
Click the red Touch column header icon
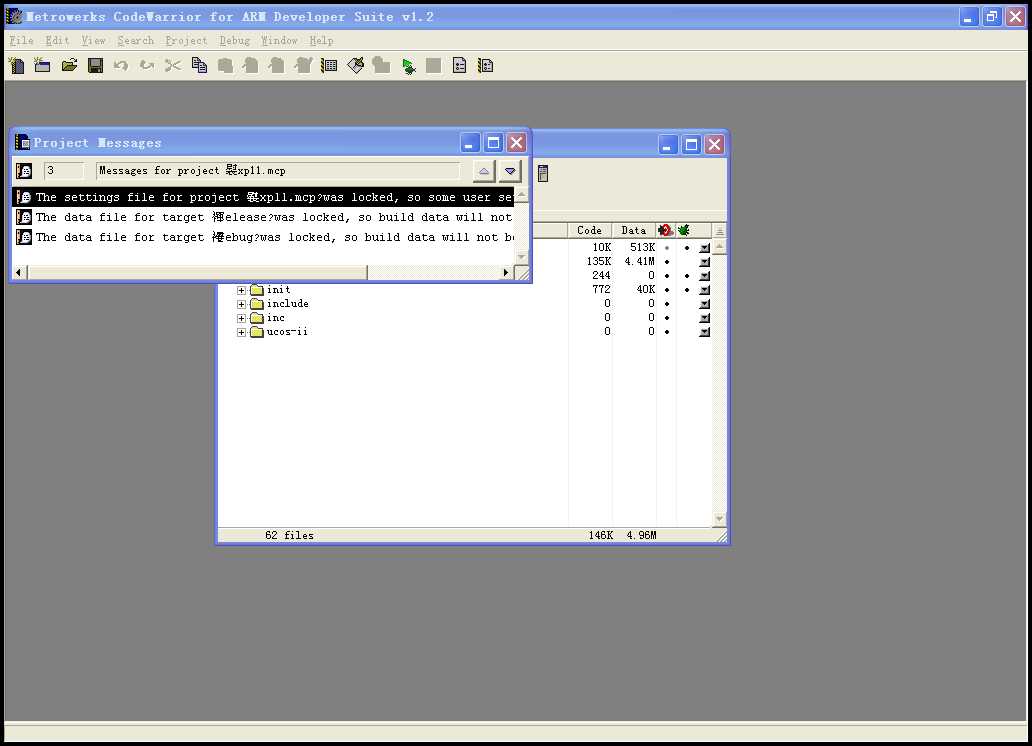pyautogui.click(x=665, y=230)
